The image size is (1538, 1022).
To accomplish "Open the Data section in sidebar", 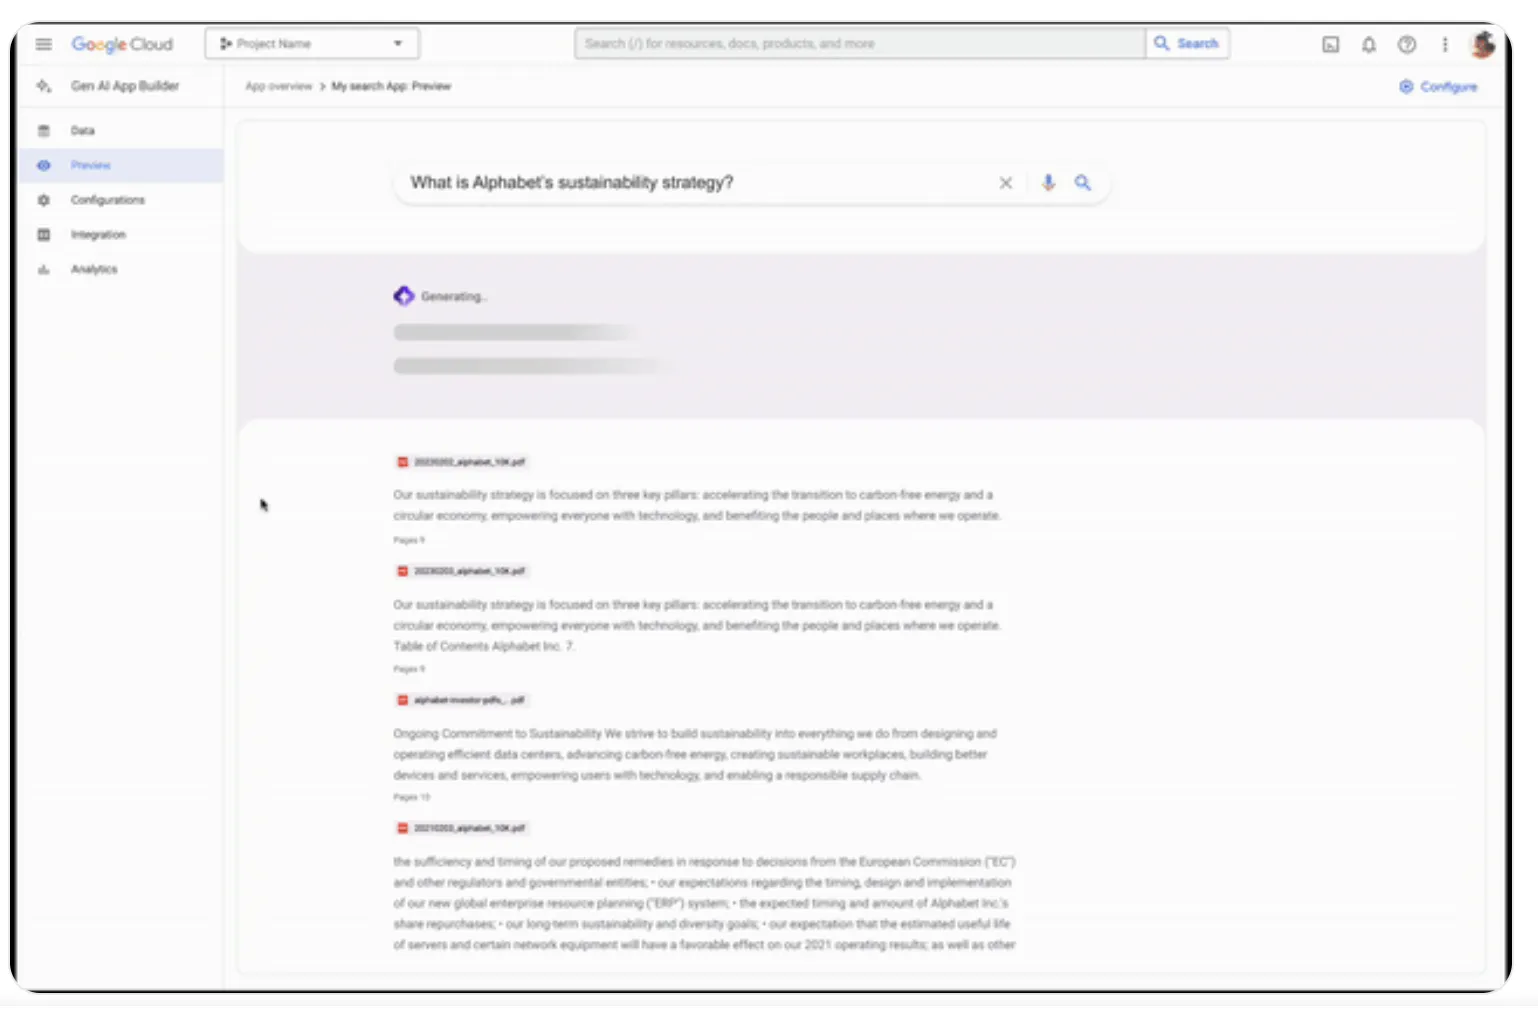I will click(x=121, y=131).
